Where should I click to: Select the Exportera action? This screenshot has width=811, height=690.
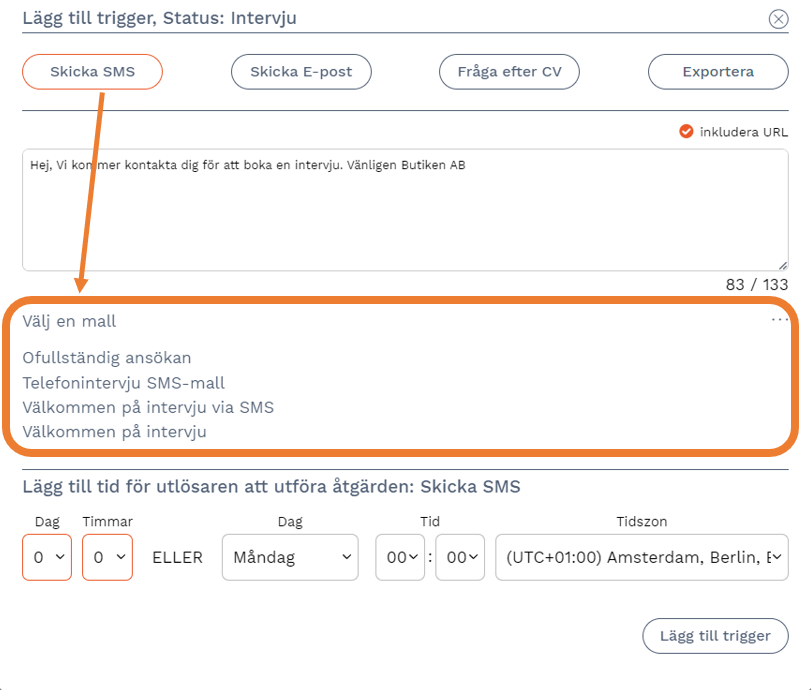pyautogui.click(x=718, y=72)
